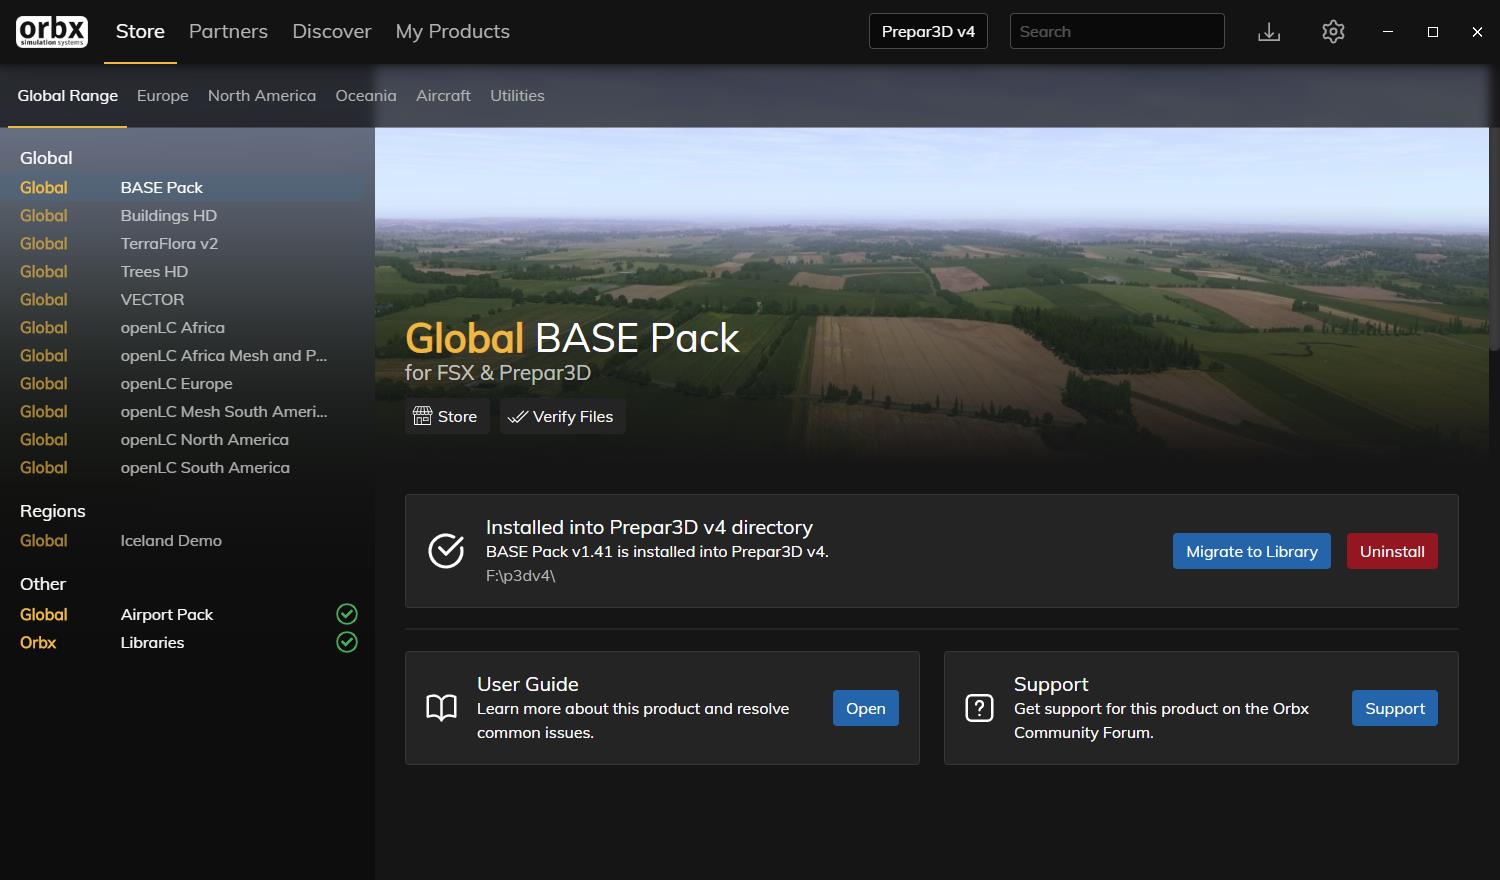Click the scrollbar on right edge
The height and width of the screenshot is (880, 1500).
point(1494,240)
